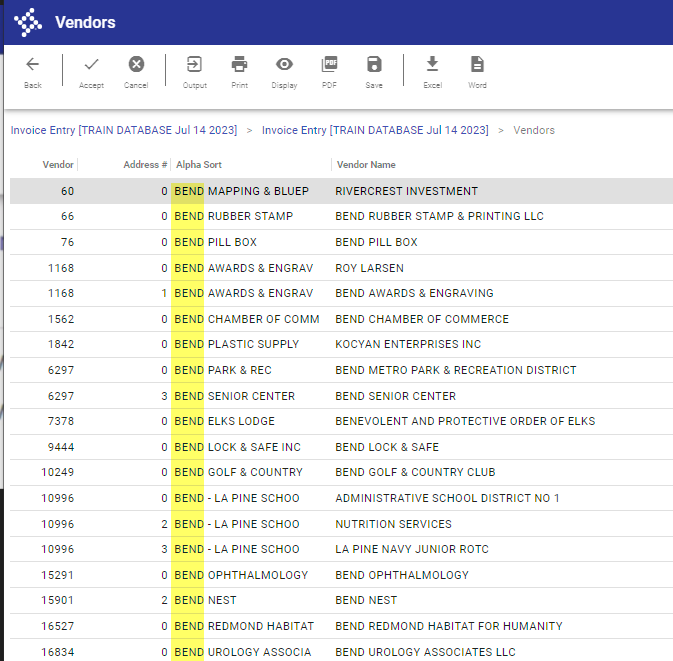Open second Invoice Entry breadcrumb link
Viewport: 673px width, 661px height.
click(x=375, y=130)
